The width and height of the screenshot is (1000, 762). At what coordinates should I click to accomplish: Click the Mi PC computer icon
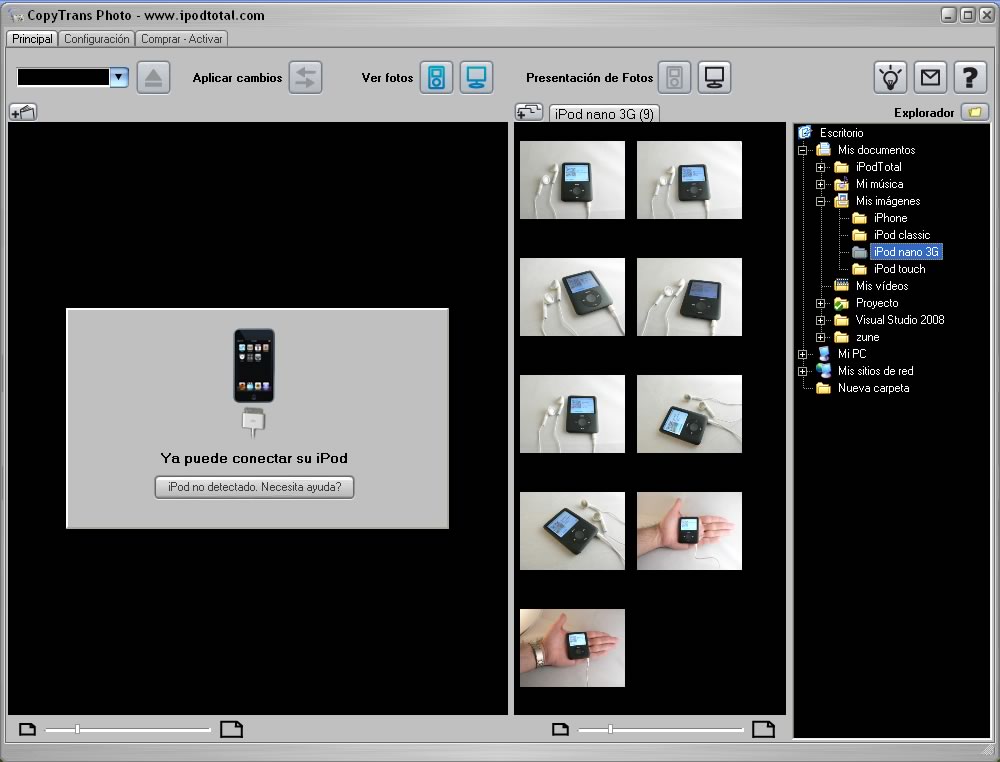[824, 353]
